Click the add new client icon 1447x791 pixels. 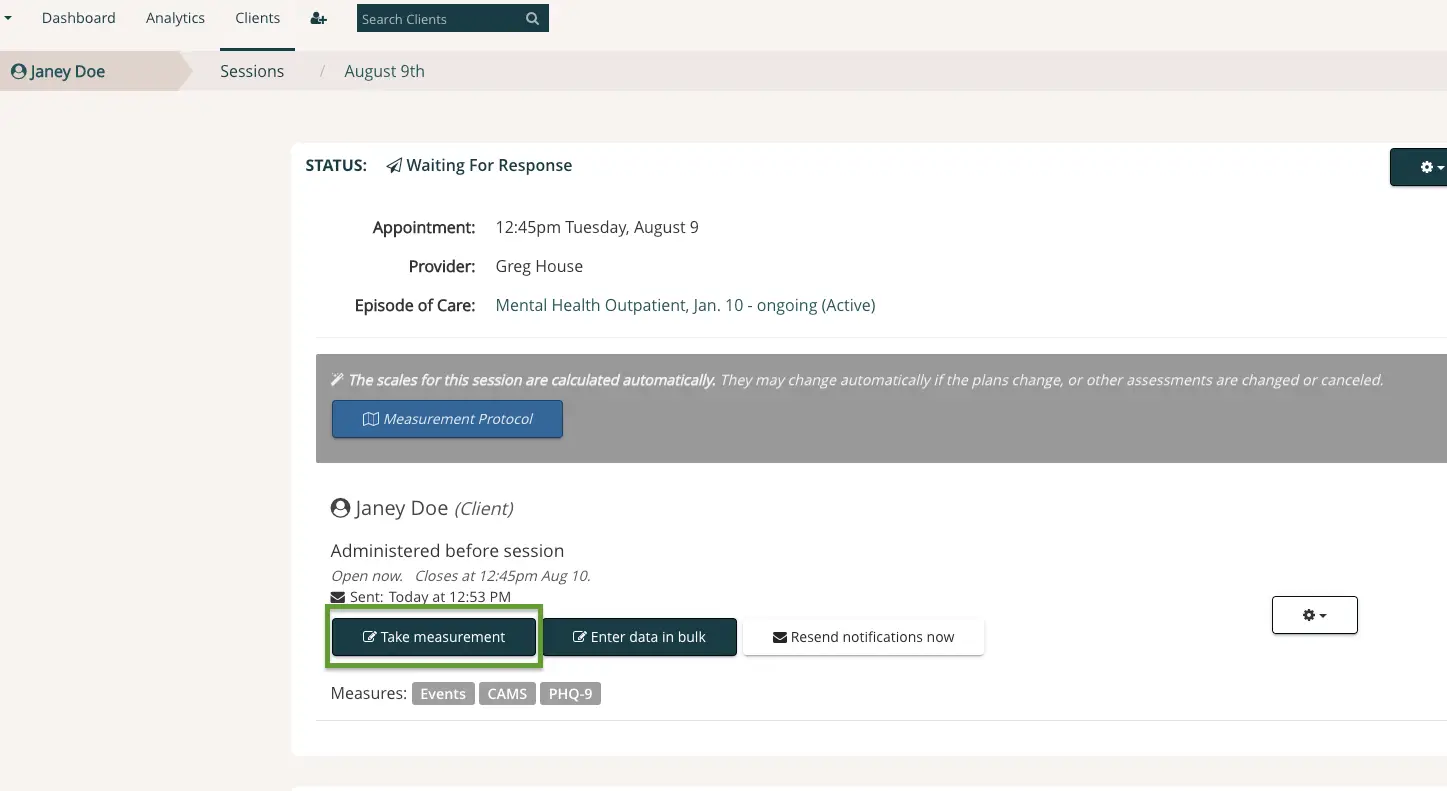pos(318,18)
